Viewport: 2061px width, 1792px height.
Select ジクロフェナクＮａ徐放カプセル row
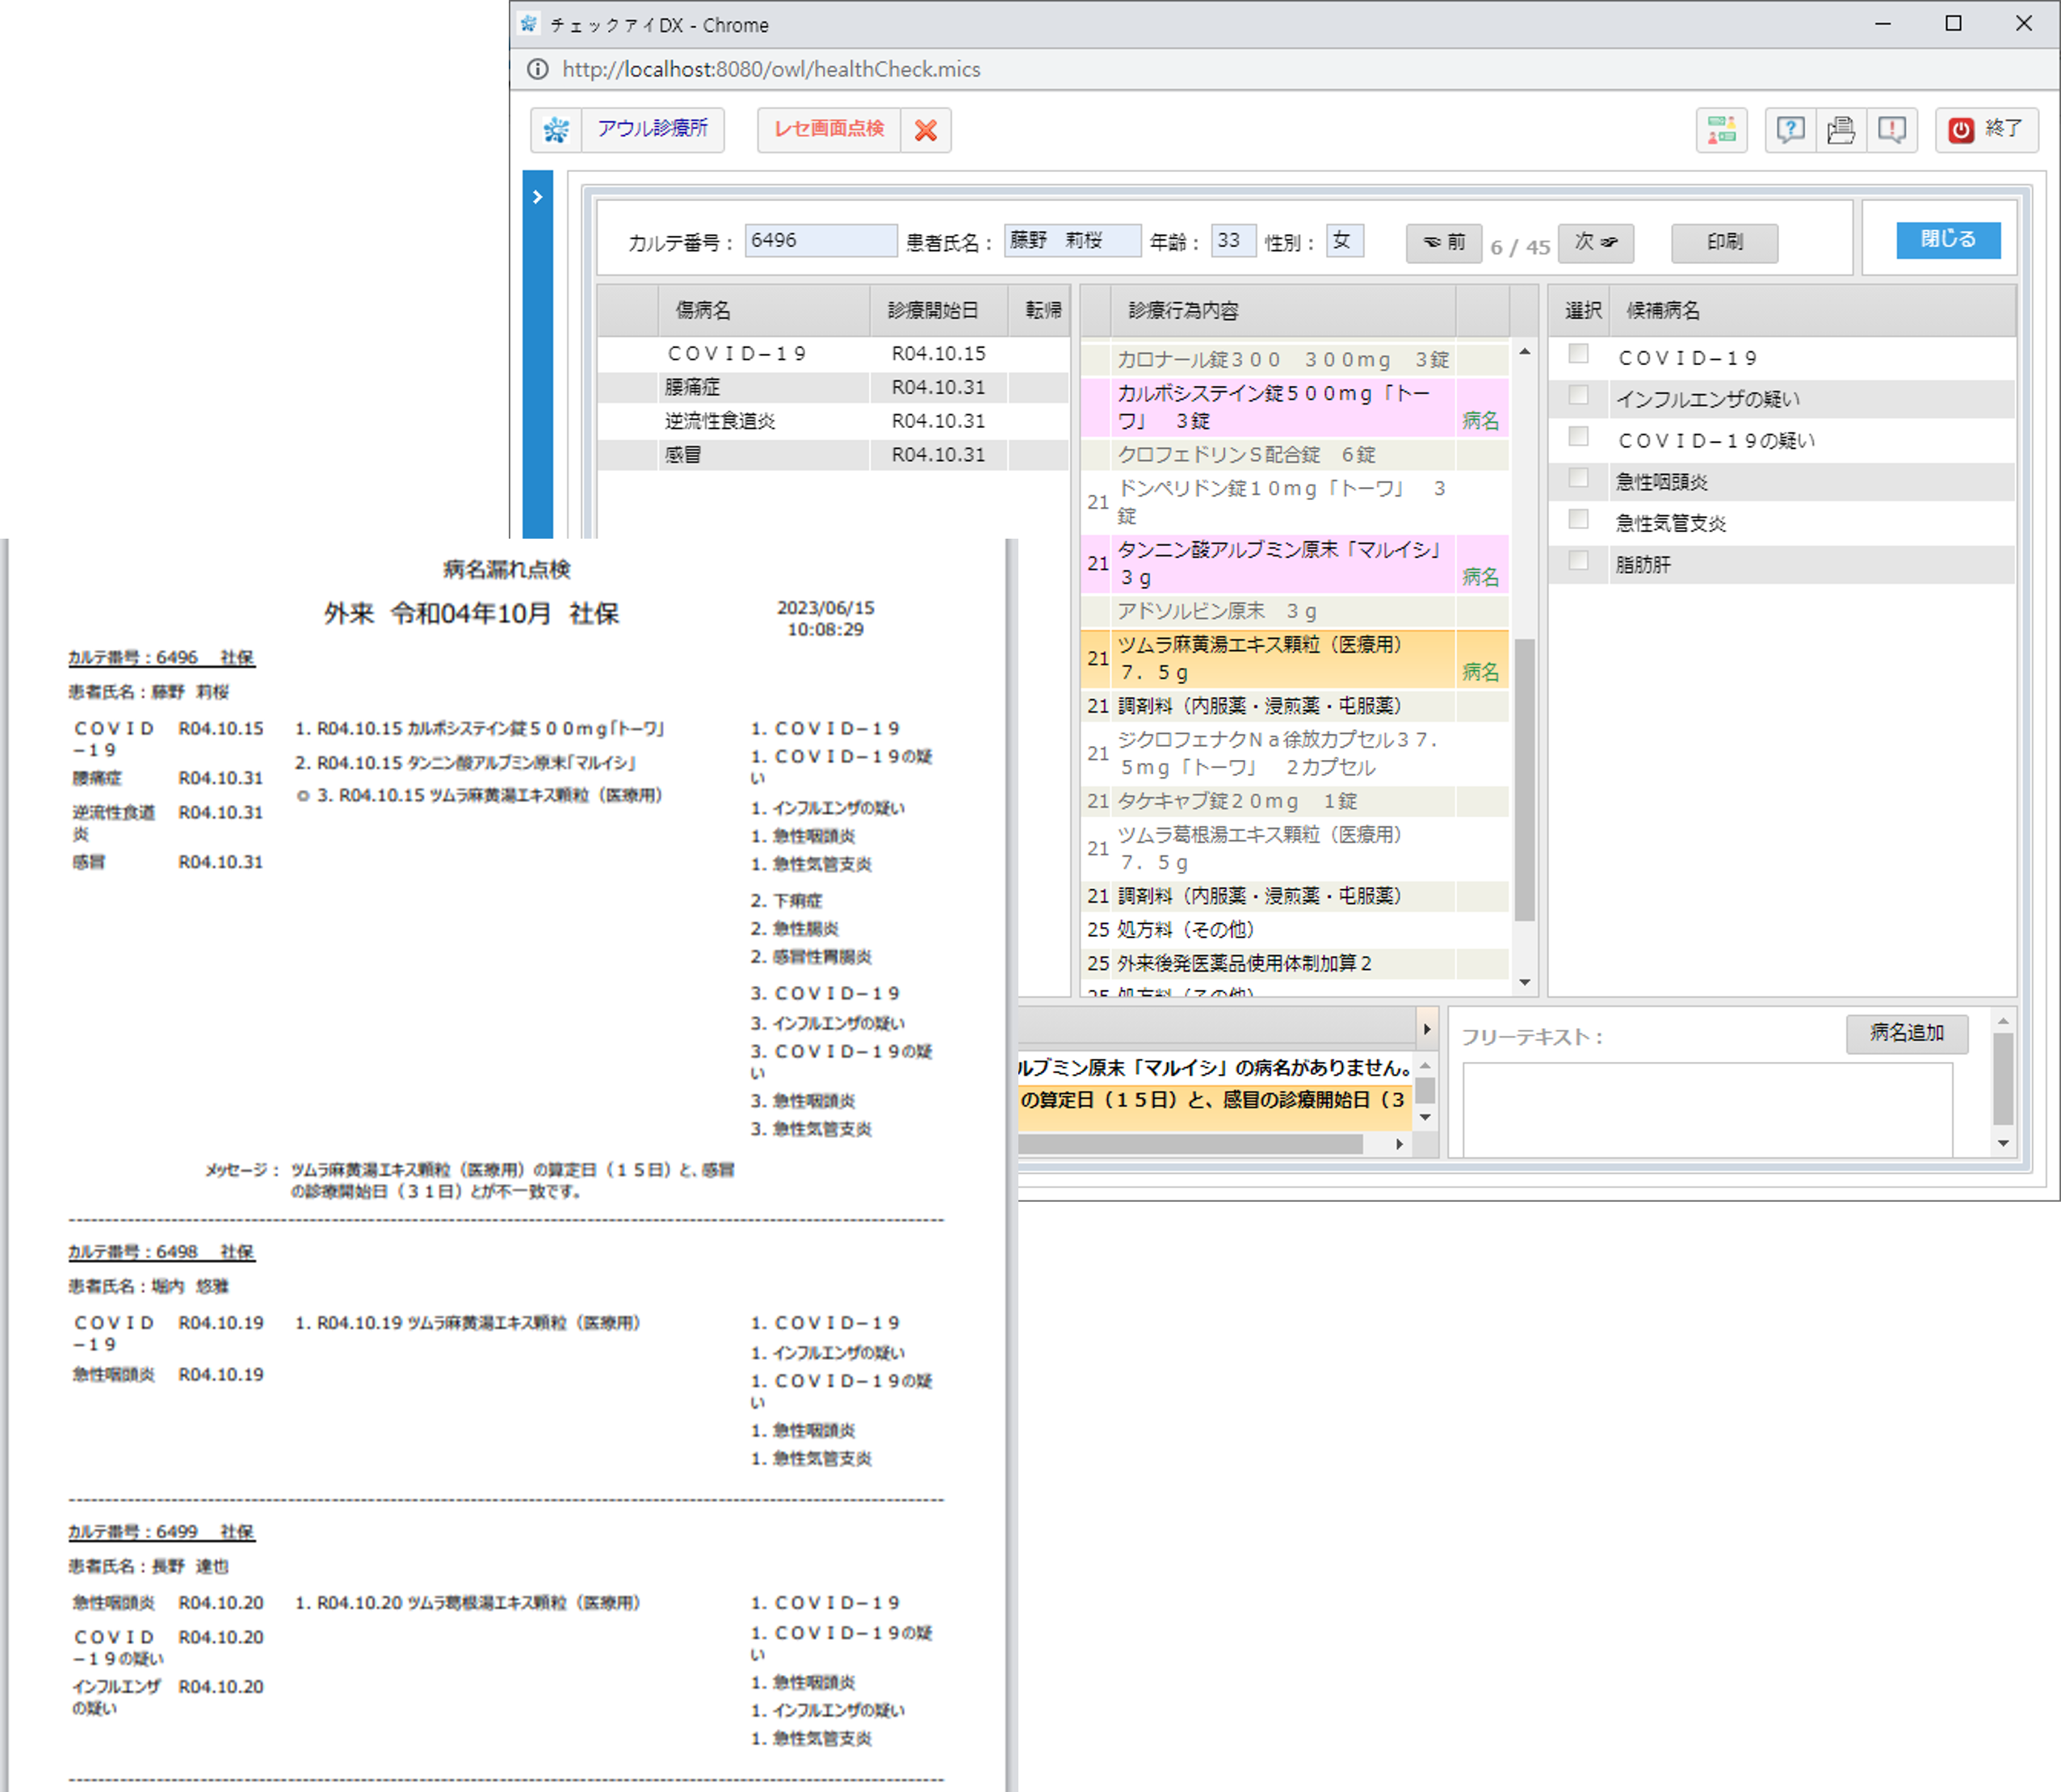pyautogui.click(x=1294, y=754)
